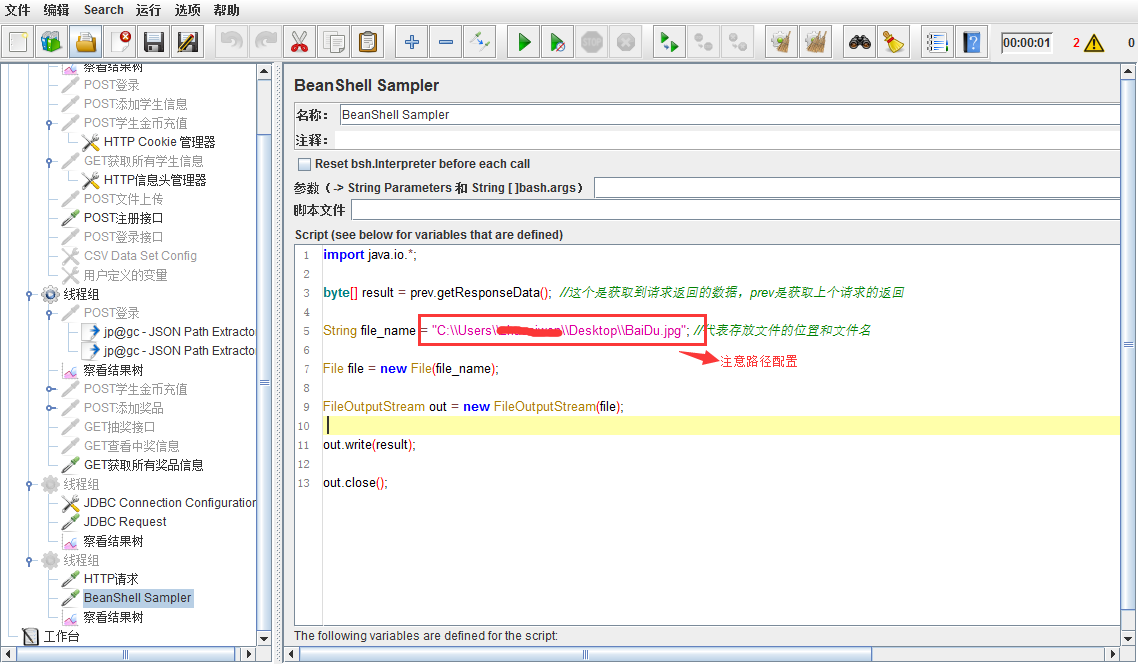Expand the POST添加奖品 tree node
Image resolution: width=1138 pixels, height=664 pixels.
tap(49, 408)
